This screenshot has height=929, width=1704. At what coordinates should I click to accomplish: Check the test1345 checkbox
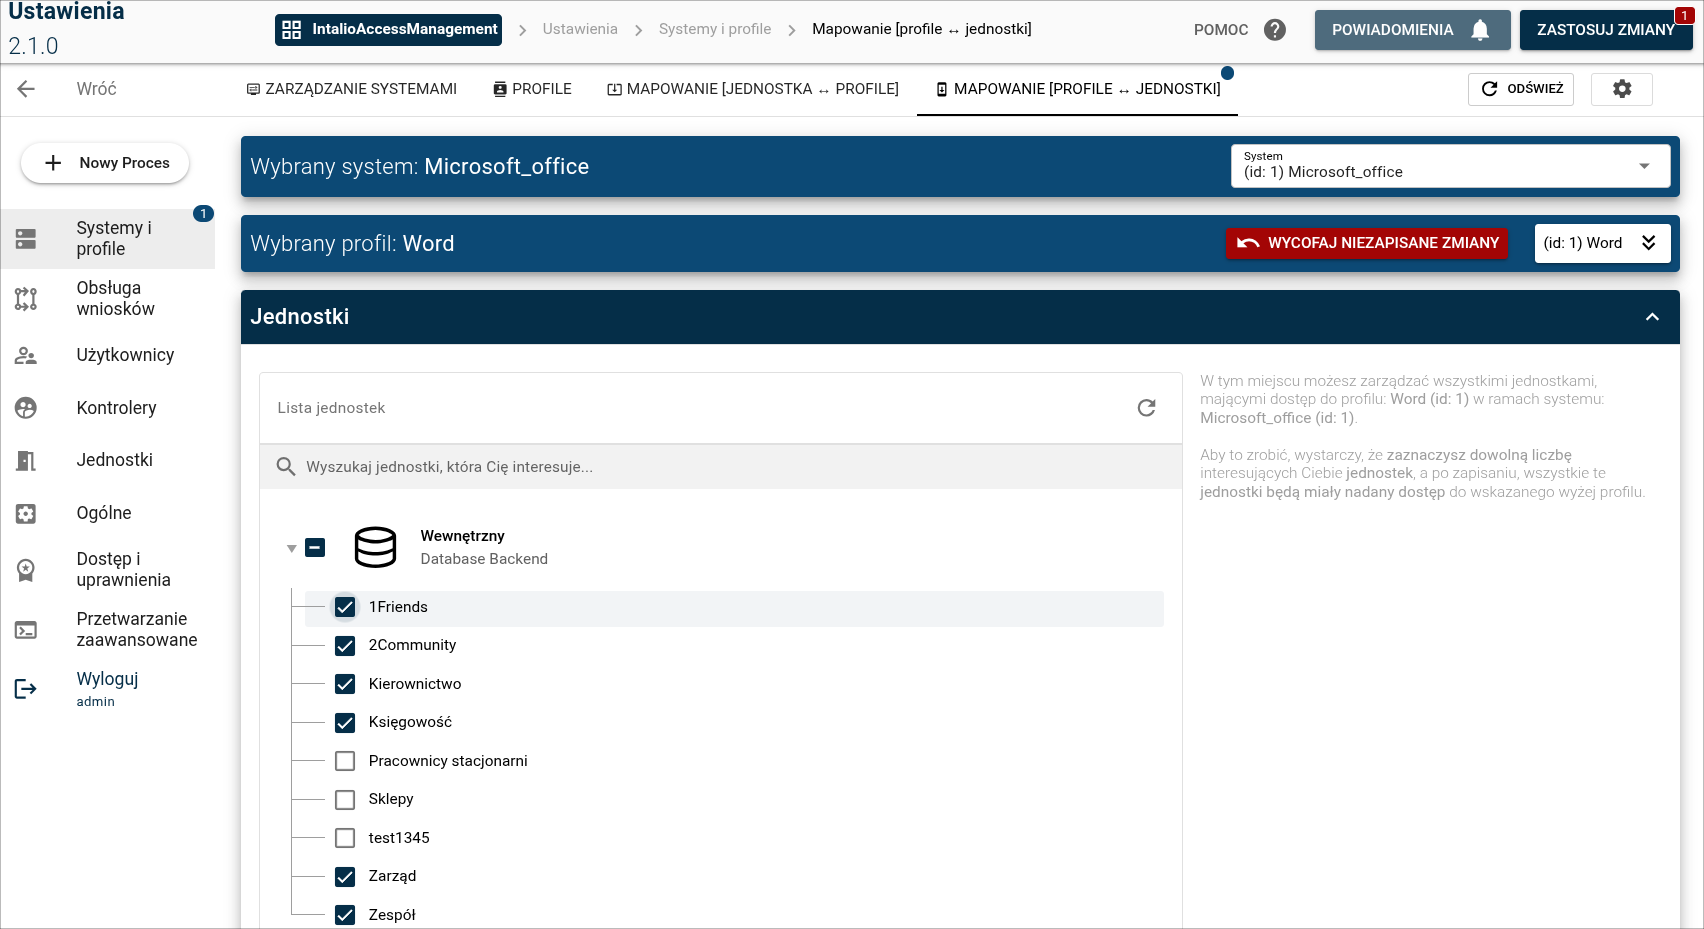tap(345, 838)
